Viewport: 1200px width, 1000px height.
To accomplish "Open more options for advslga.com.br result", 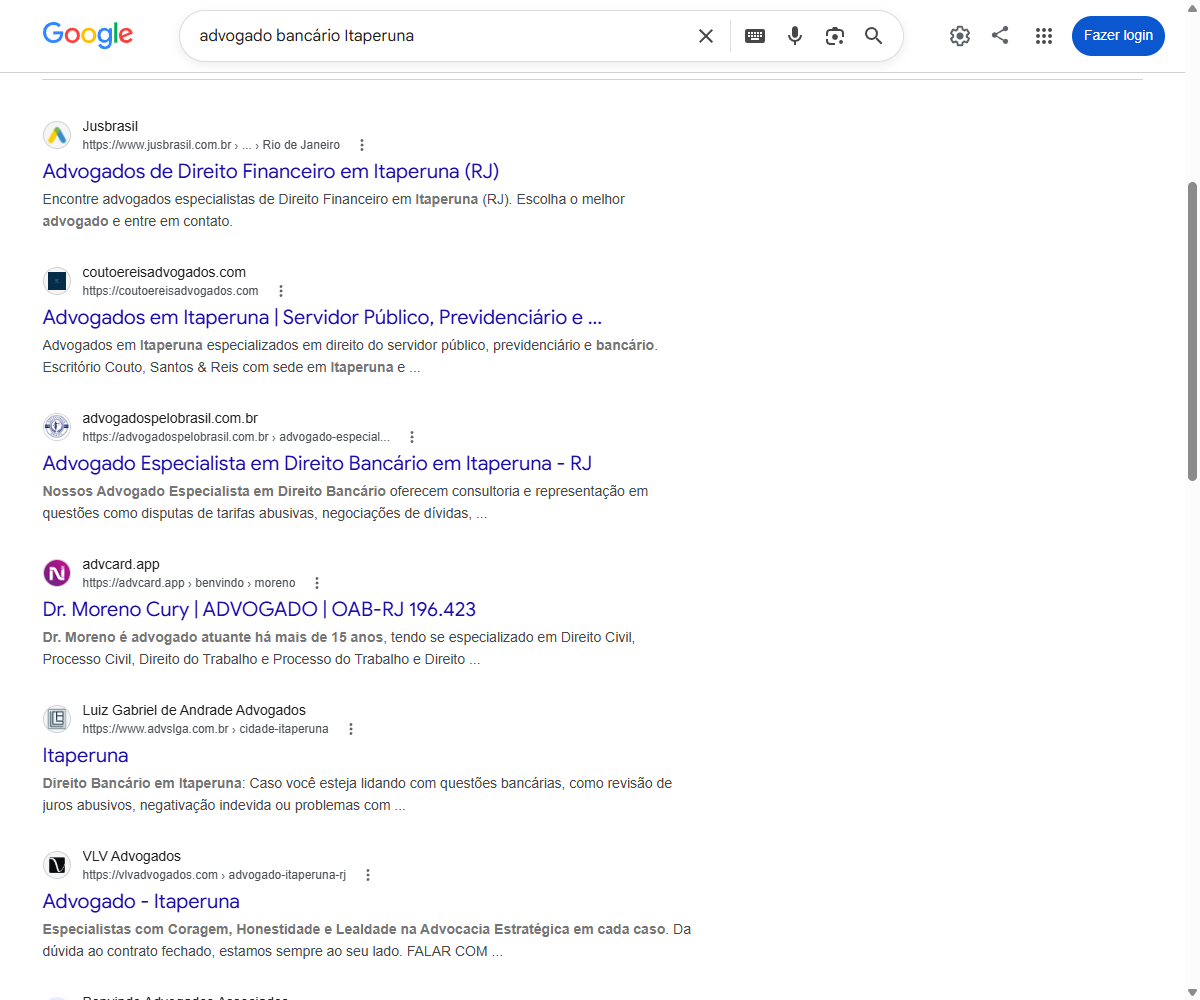I will [x=351, y=729].
